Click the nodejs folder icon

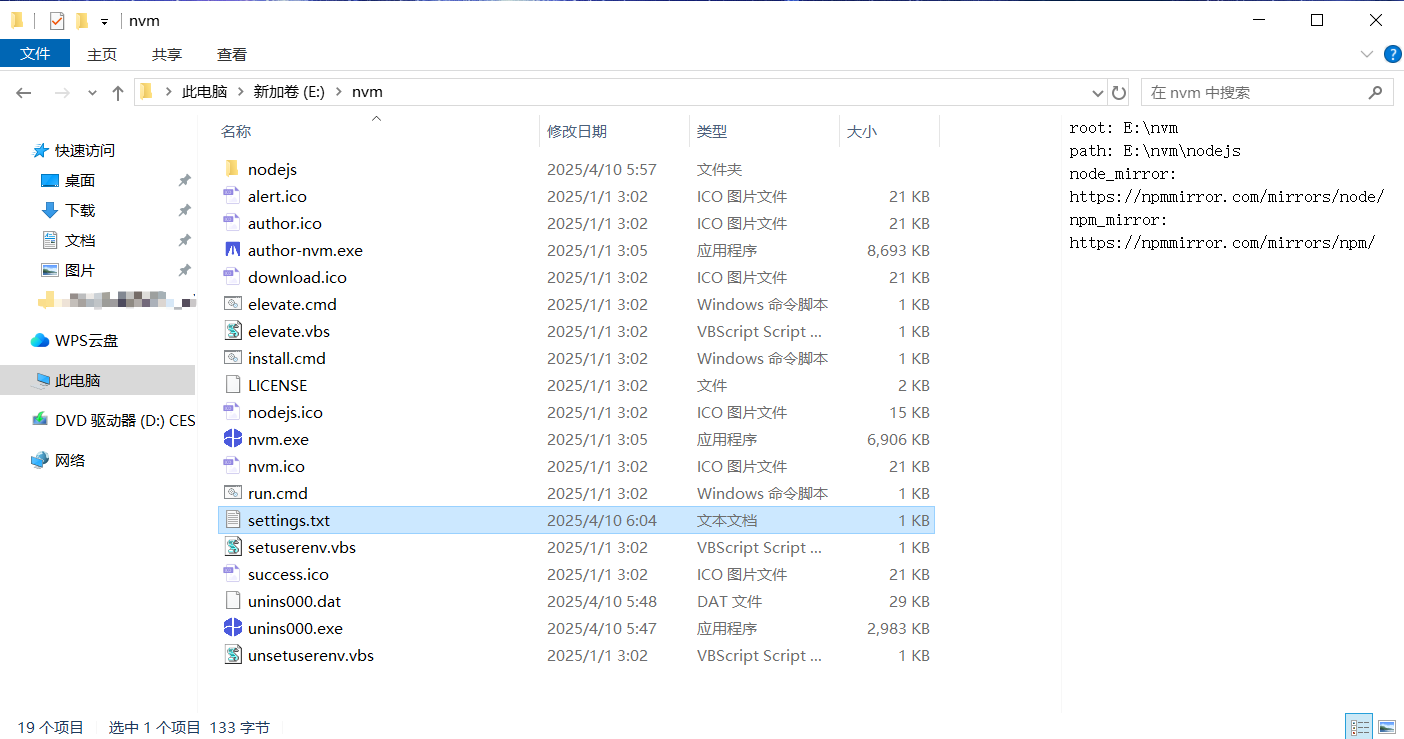click(232, 169)
